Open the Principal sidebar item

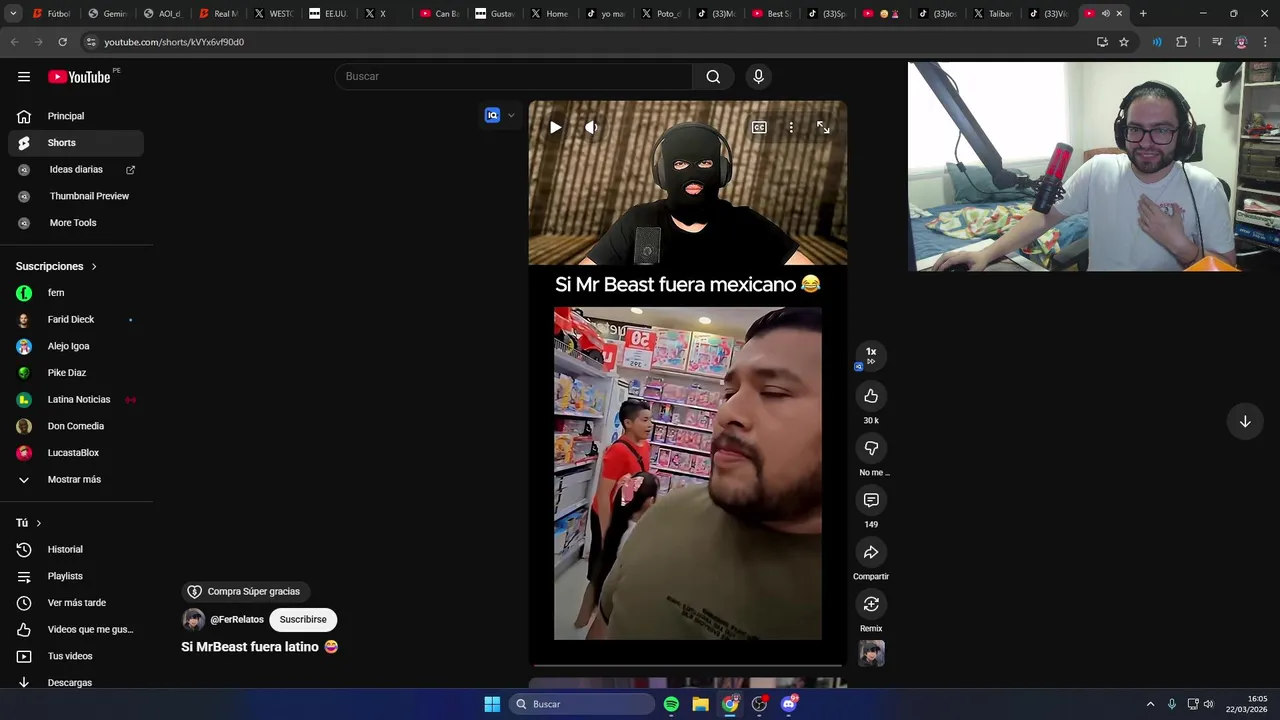(76, 116)
